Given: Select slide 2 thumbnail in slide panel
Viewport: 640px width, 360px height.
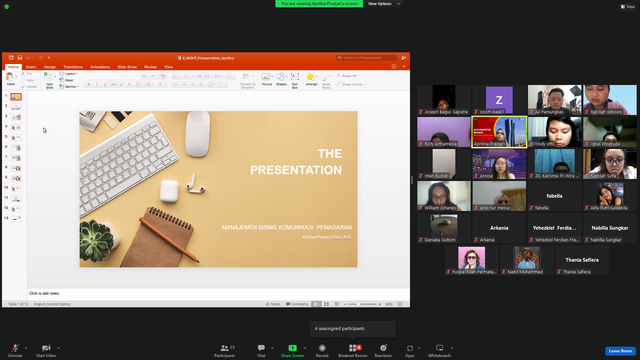Looking at the screenshot, I should click(x=16, y=107).
